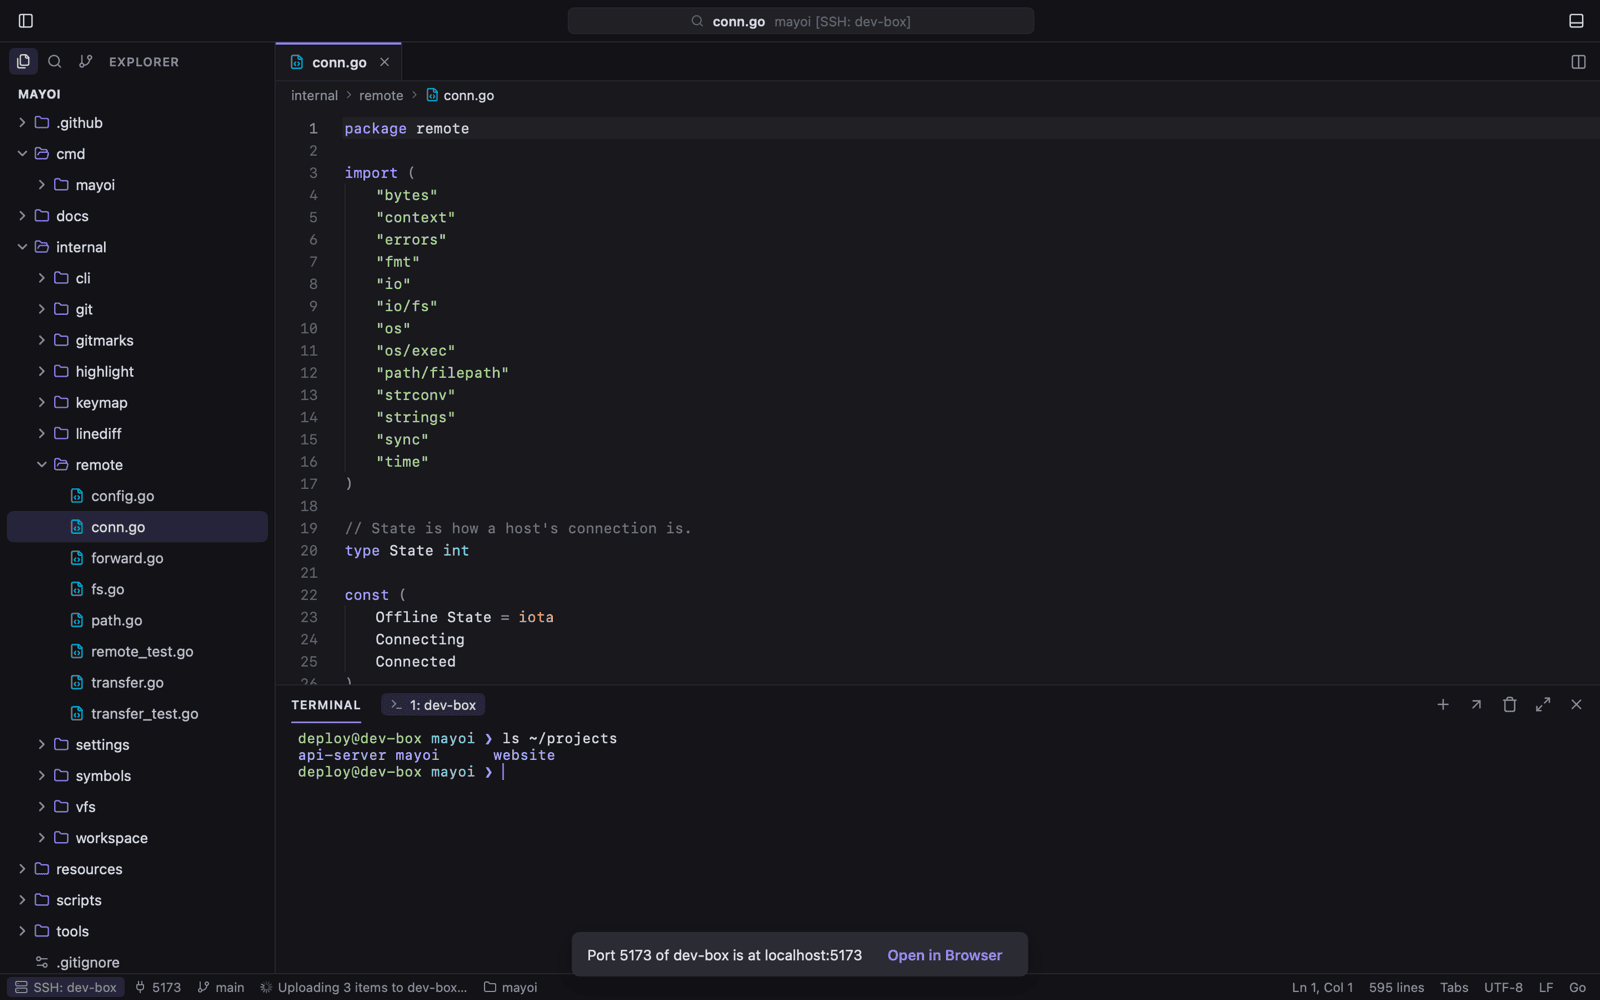Close the terminal panel with the X icon
The height and width of the screenshot is (1000, 1600).
pyautogui.click(x=1576, y=705)
